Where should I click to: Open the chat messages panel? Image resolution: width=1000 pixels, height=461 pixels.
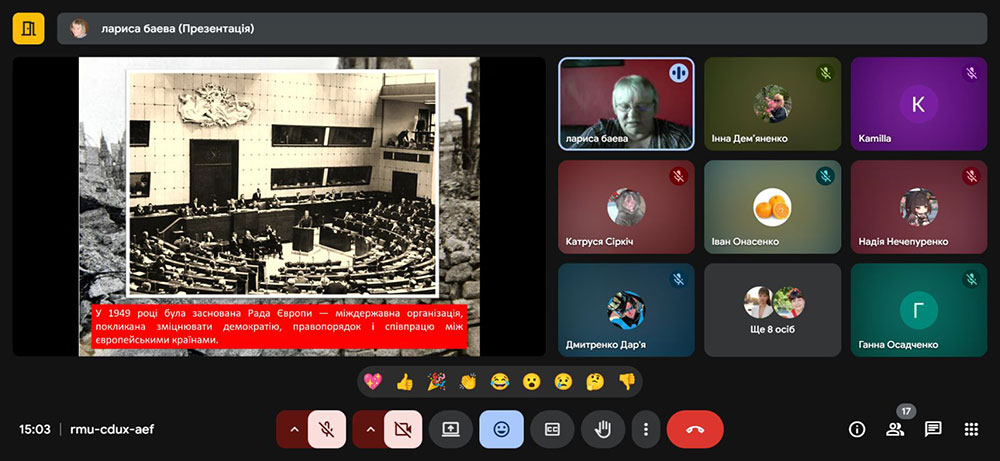click(x=933, y=429)
